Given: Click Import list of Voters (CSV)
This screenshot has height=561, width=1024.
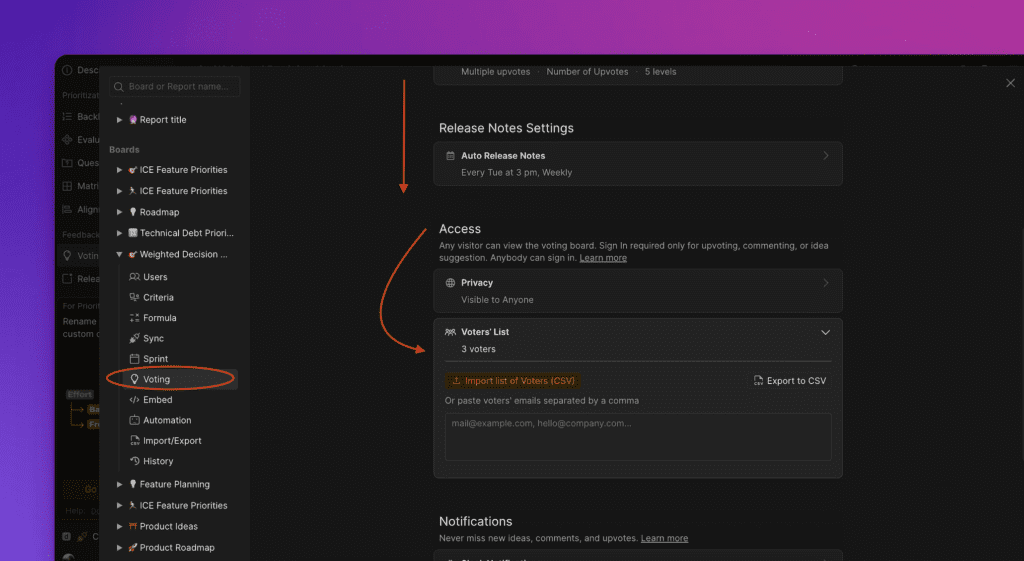Looking at the screenshot, I should coord(513,381).
